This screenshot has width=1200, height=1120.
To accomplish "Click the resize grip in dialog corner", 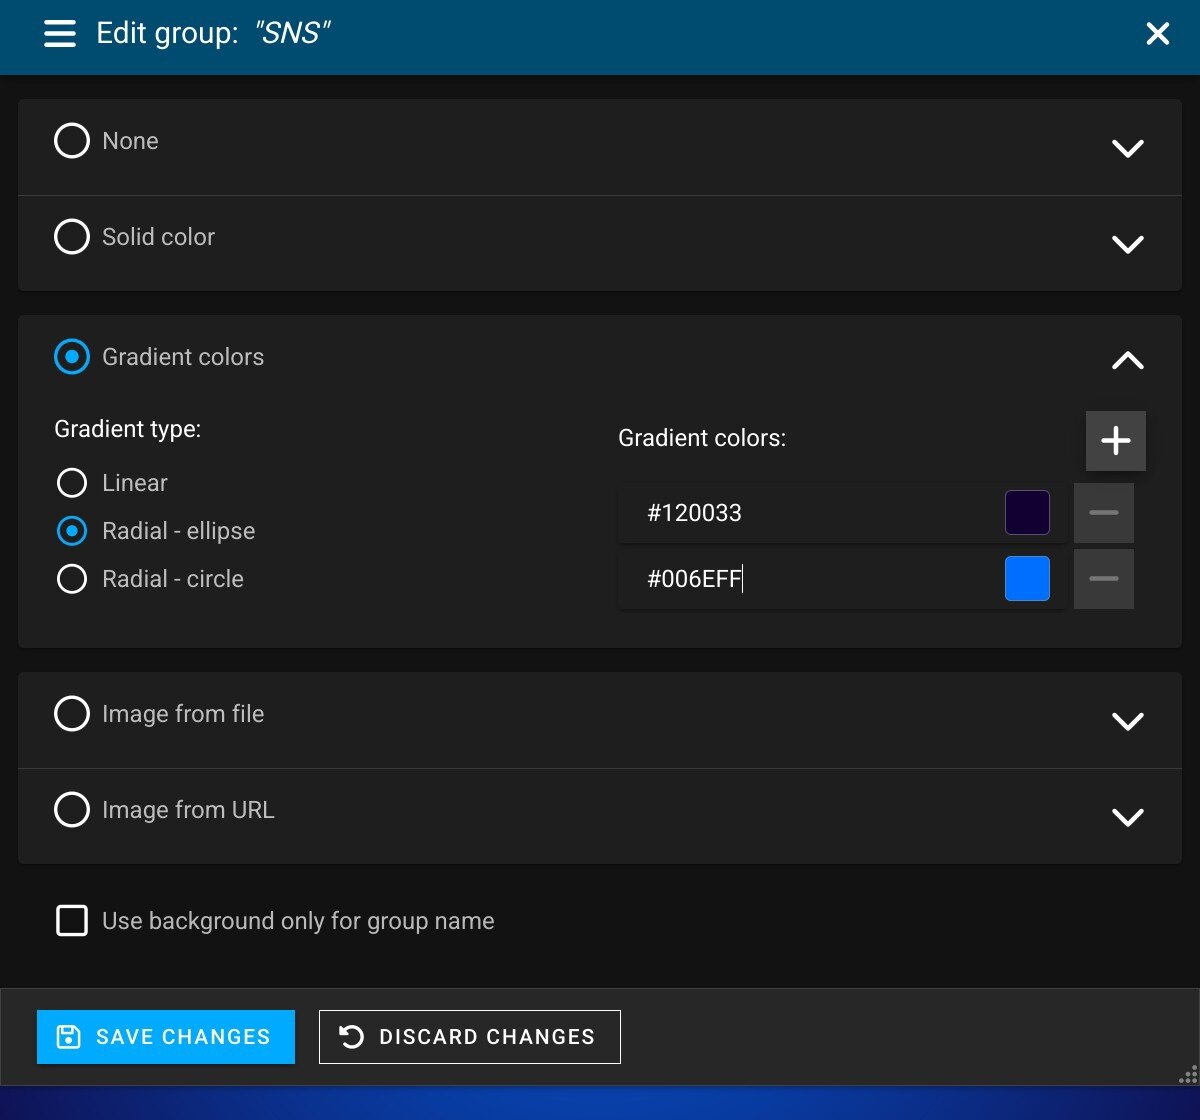I will 1188,1074.
